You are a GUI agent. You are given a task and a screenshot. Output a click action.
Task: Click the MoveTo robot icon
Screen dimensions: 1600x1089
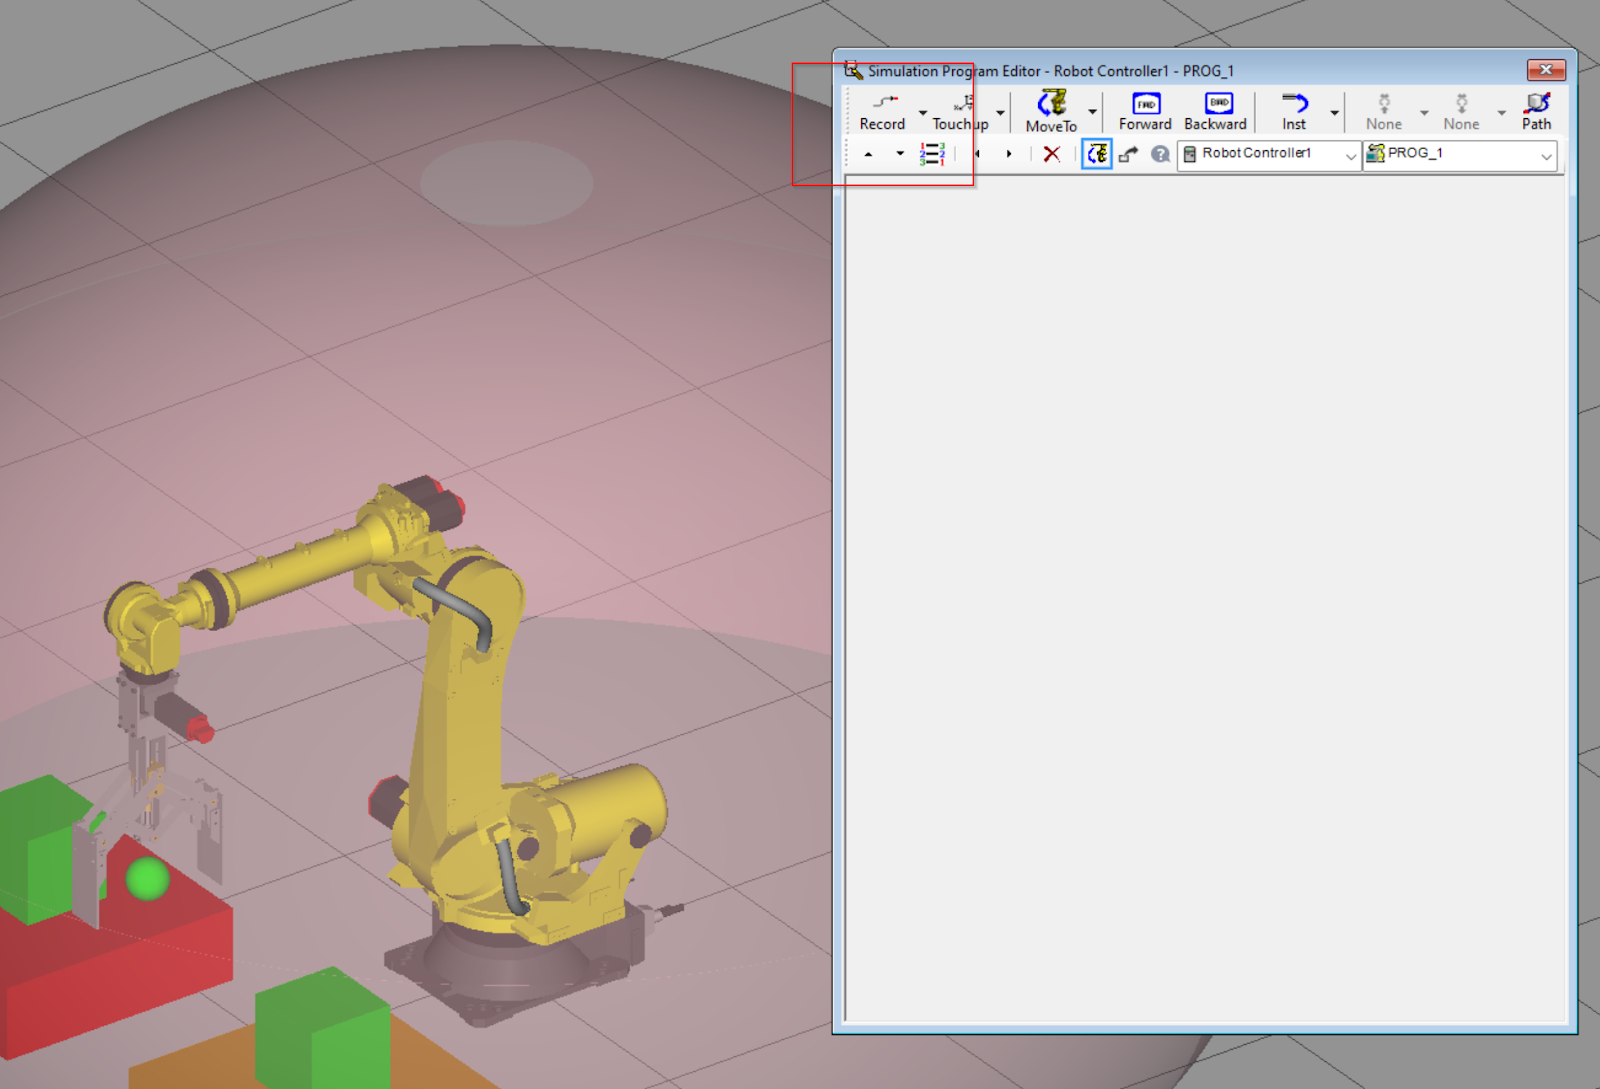[1051, 111]
